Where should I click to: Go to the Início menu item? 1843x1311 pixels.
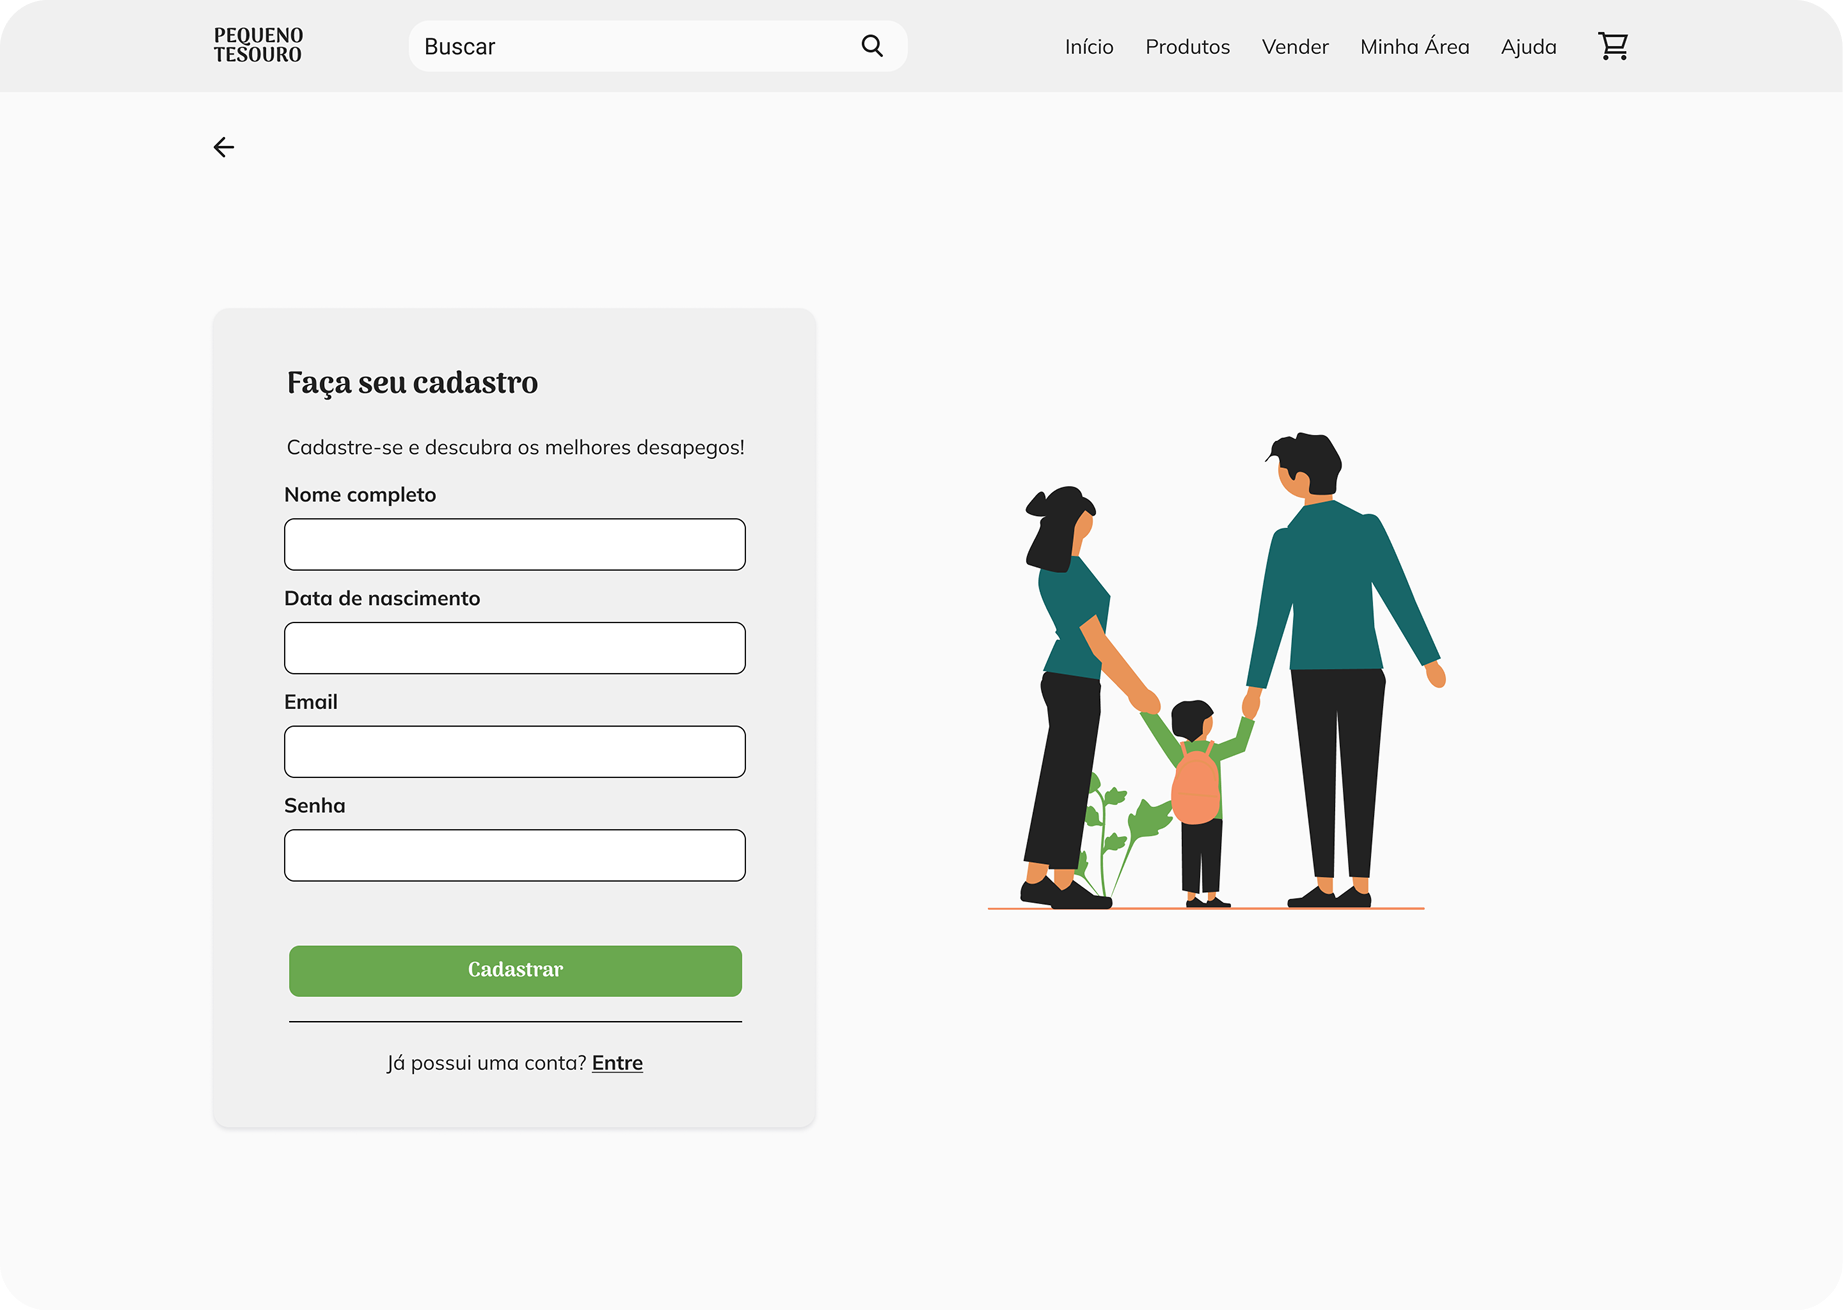click(1089, 47)
